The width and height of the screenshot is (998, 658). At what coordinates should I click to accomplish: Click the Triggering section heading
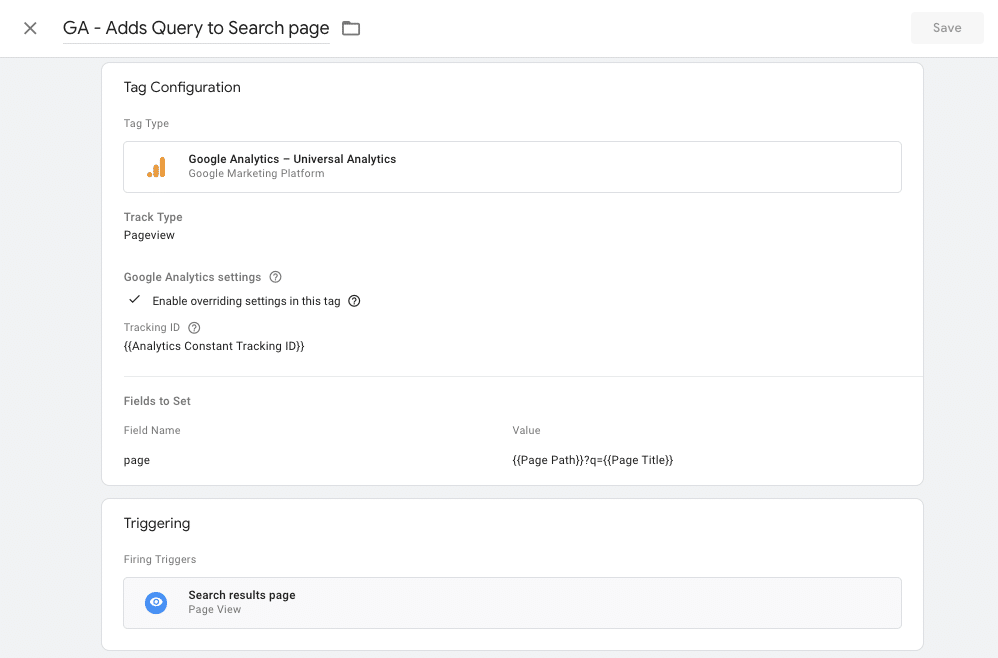(x=157, y=523)
